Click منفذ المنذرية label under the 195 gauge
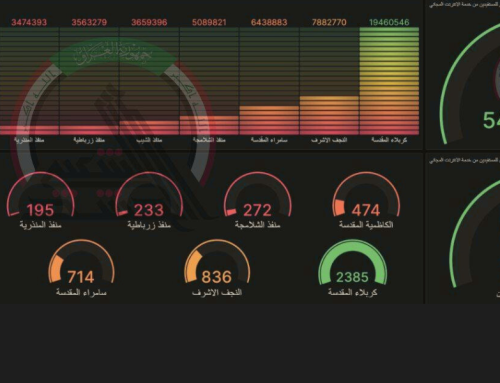Image resolution: width=500 pixels, height=383 pixels. 40,225
